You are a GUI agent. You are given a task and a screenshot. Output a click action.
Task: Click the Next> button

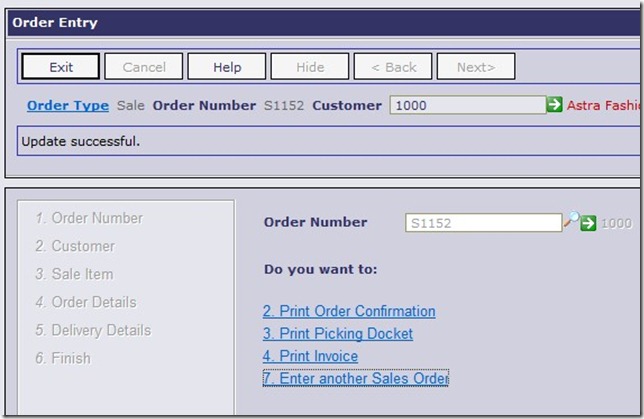click(x=476, y=67)
